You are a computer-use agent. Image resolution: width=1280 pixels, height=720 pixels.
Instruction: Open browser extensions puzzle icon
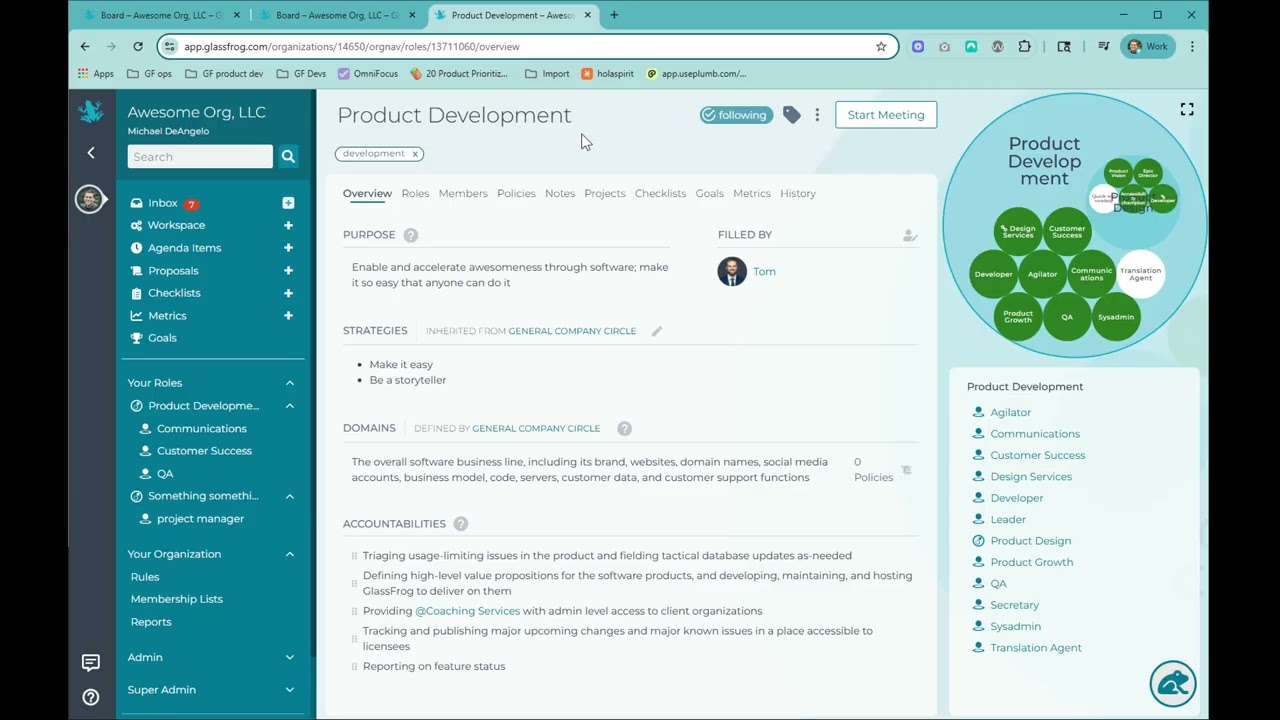point(1024,46)
